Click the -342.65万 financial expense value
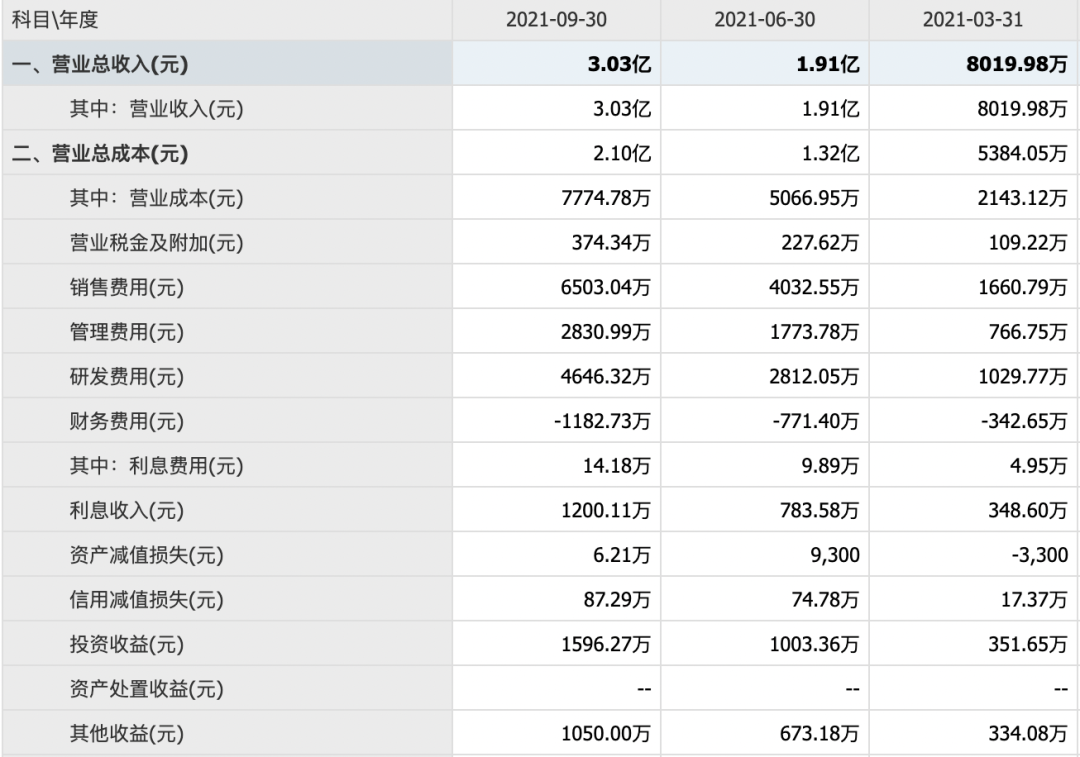The width and height of the screenshot is (1080, 757). [1024, 421]
